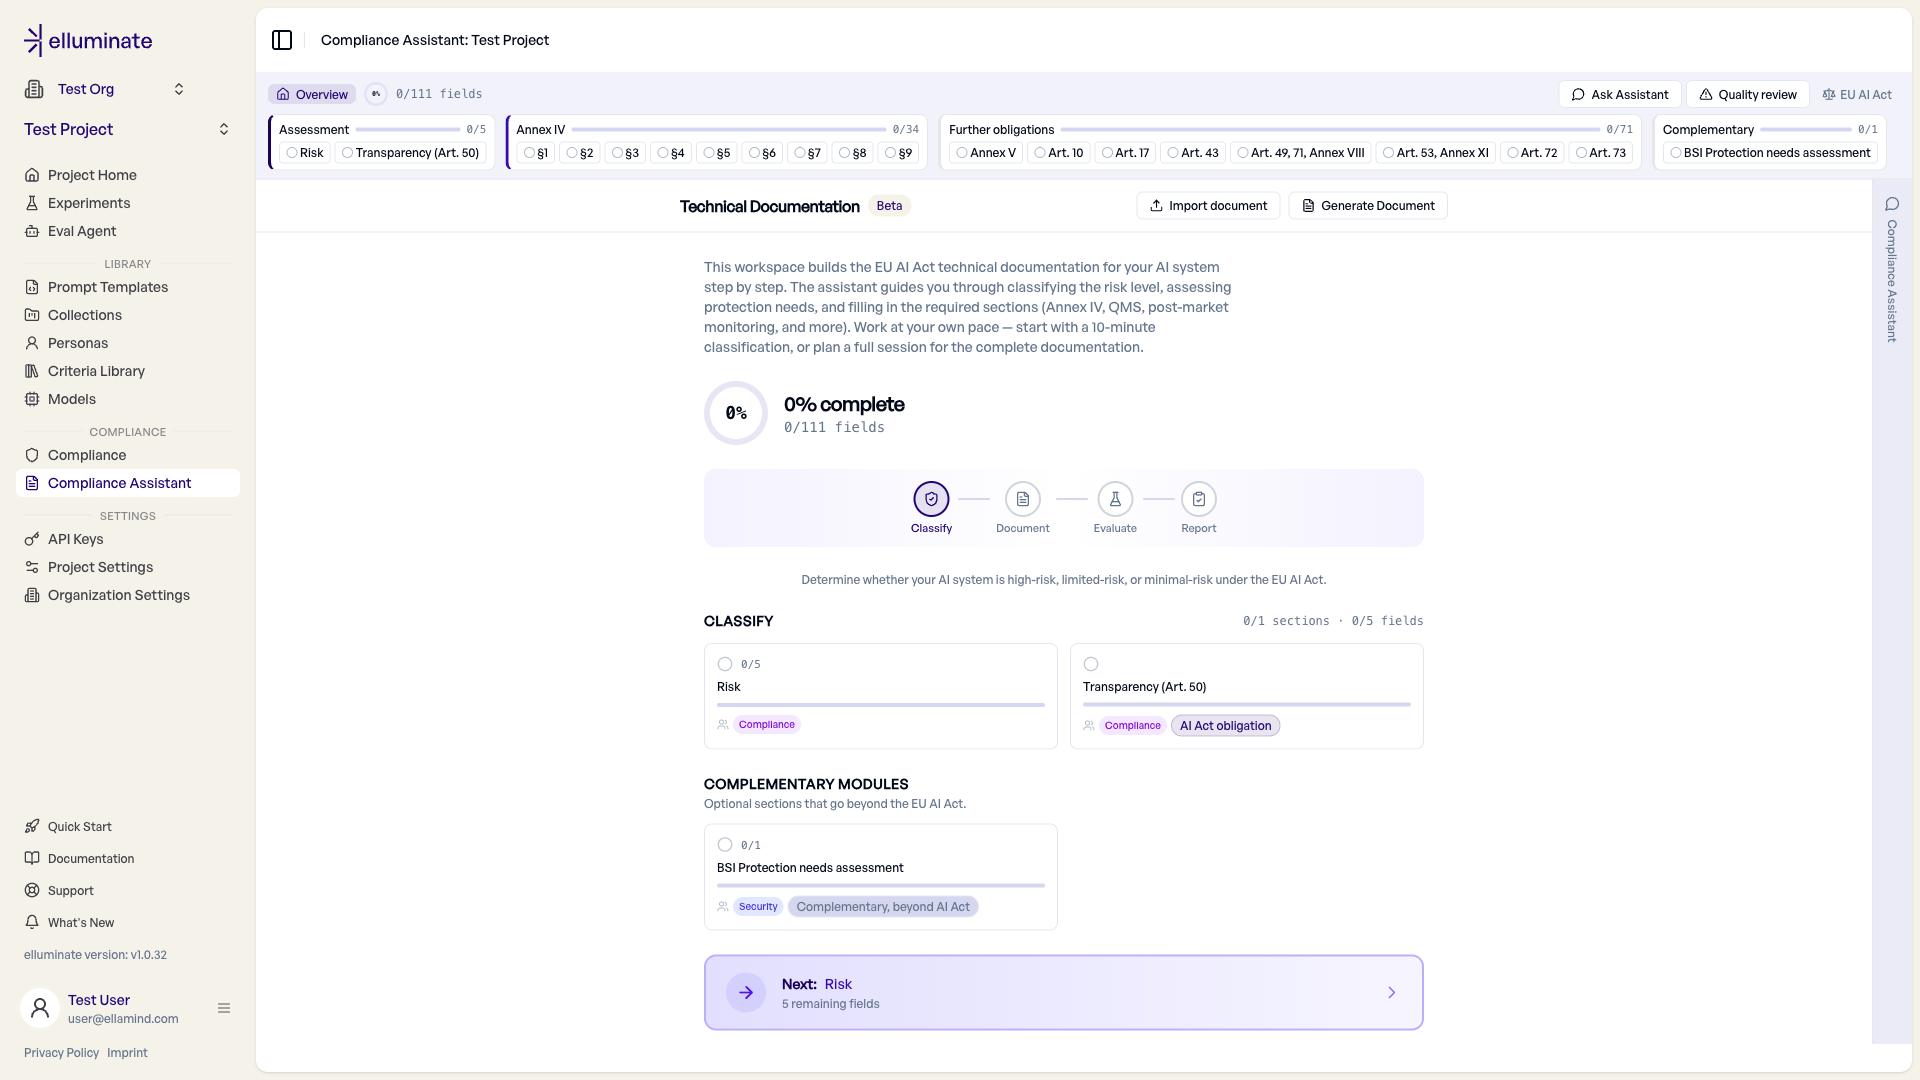Click the Project Settings sliders icon
The height and width of the screenshot is (1080, 1920).
point(32,567)
